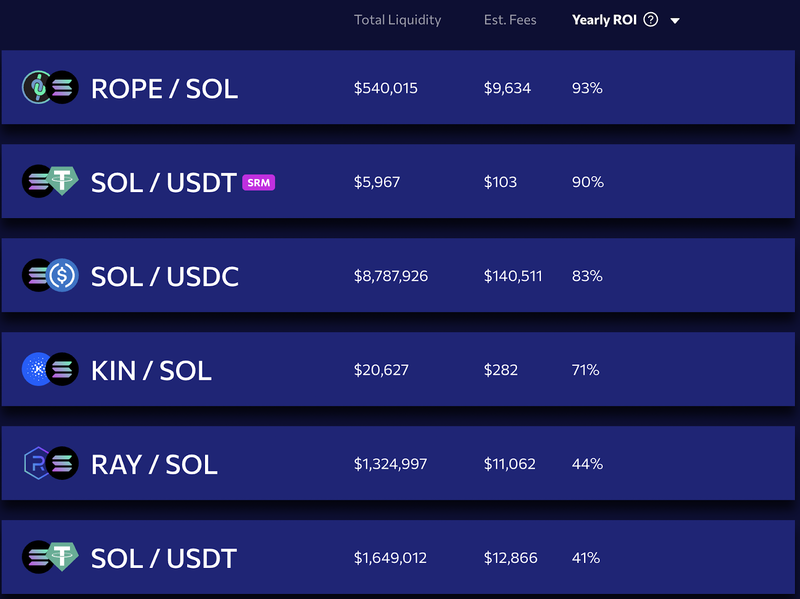800x599 pixels.
Task: Click the $140,511 fees value for SOL/USDC
Action: point(513,276)
